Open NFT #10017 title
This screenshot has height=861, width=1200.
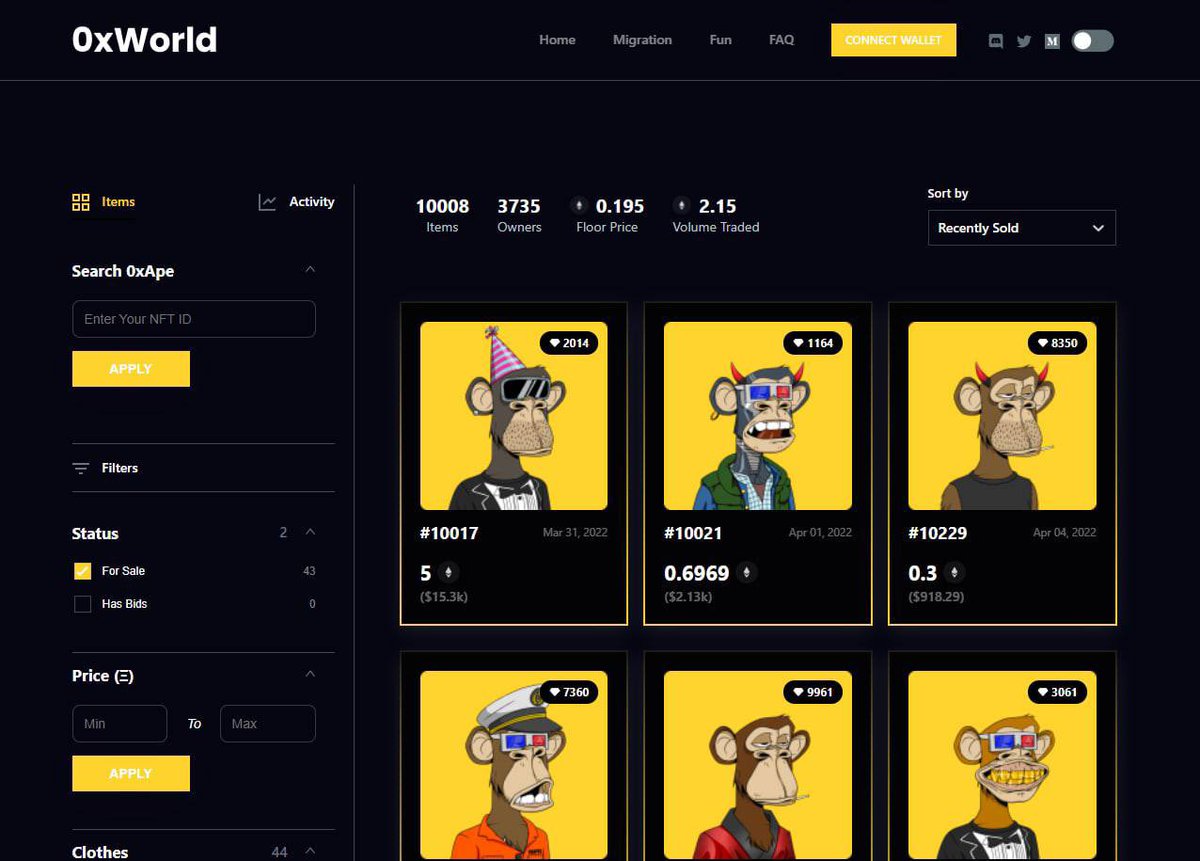(449, 533)
